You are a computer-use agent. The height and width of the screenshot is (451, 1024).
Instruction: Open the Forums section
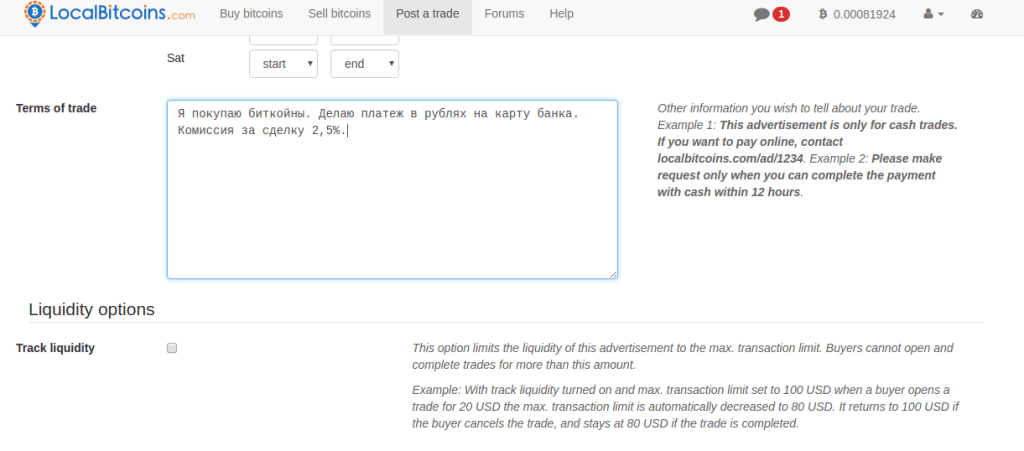(x=505, y=14)
